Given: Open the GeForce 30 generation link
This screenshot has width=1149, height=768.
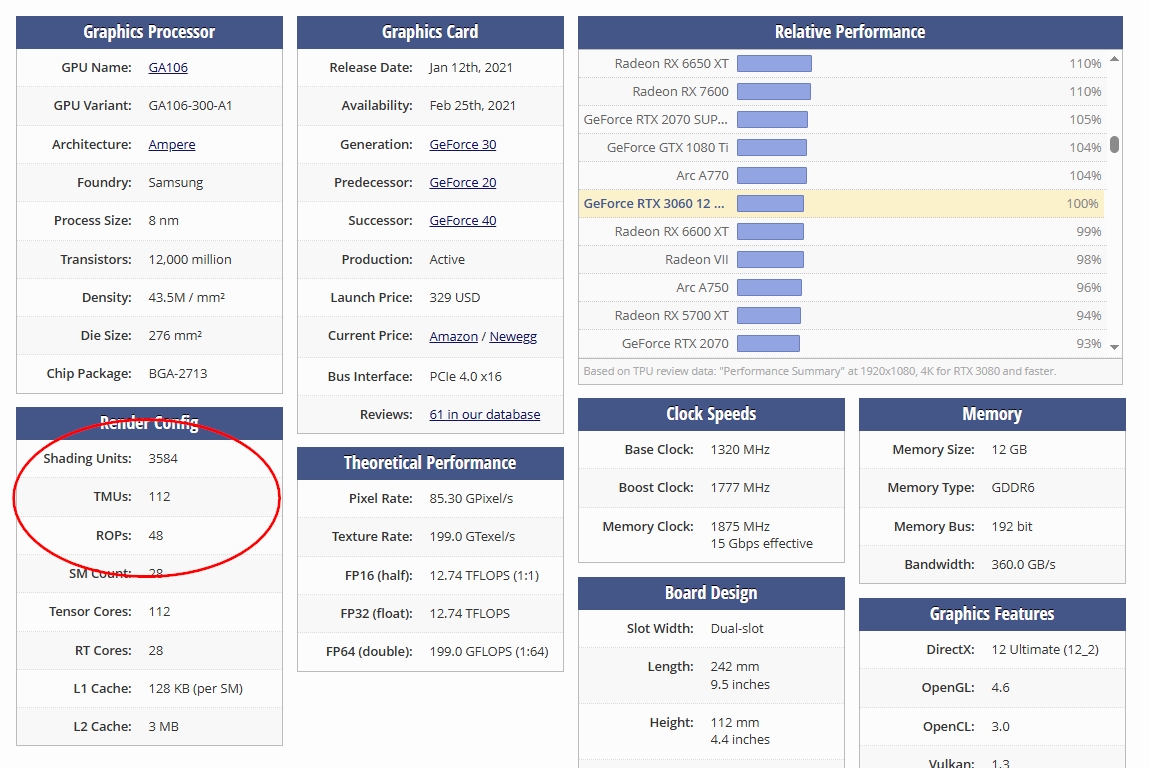Looking at the screenshot, I should pos(462,144).
